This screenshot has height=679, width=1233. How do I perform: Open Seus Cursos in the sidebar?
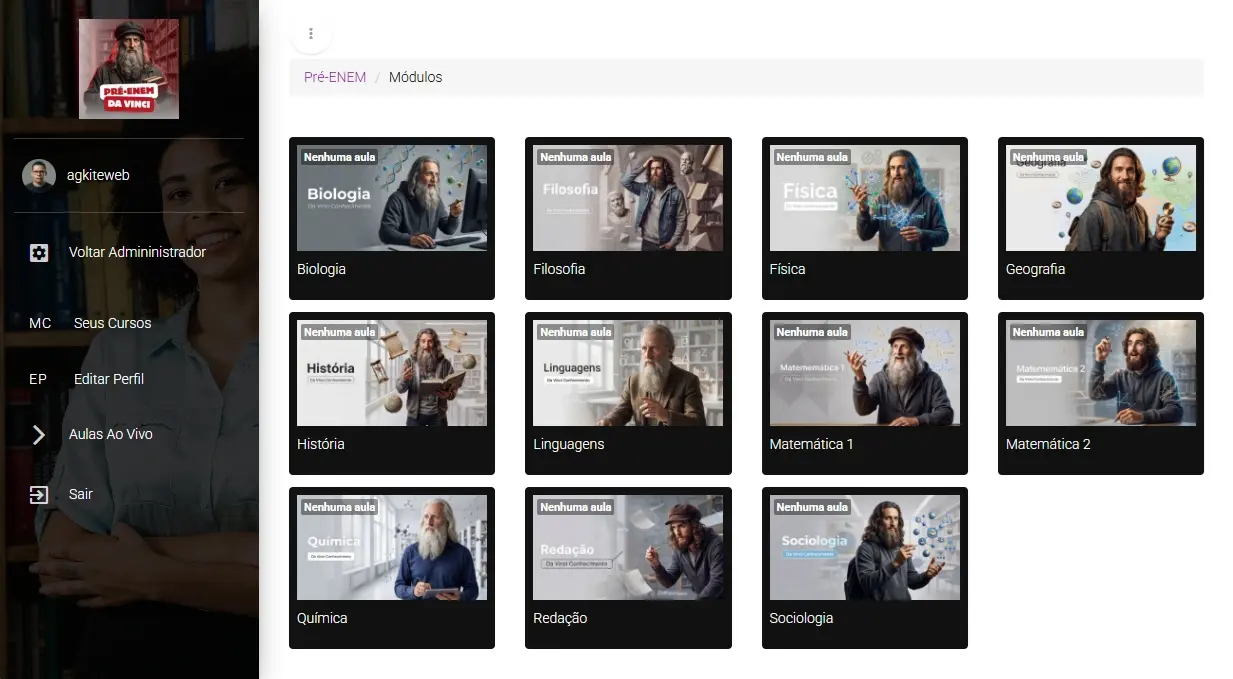click(112, 323)
